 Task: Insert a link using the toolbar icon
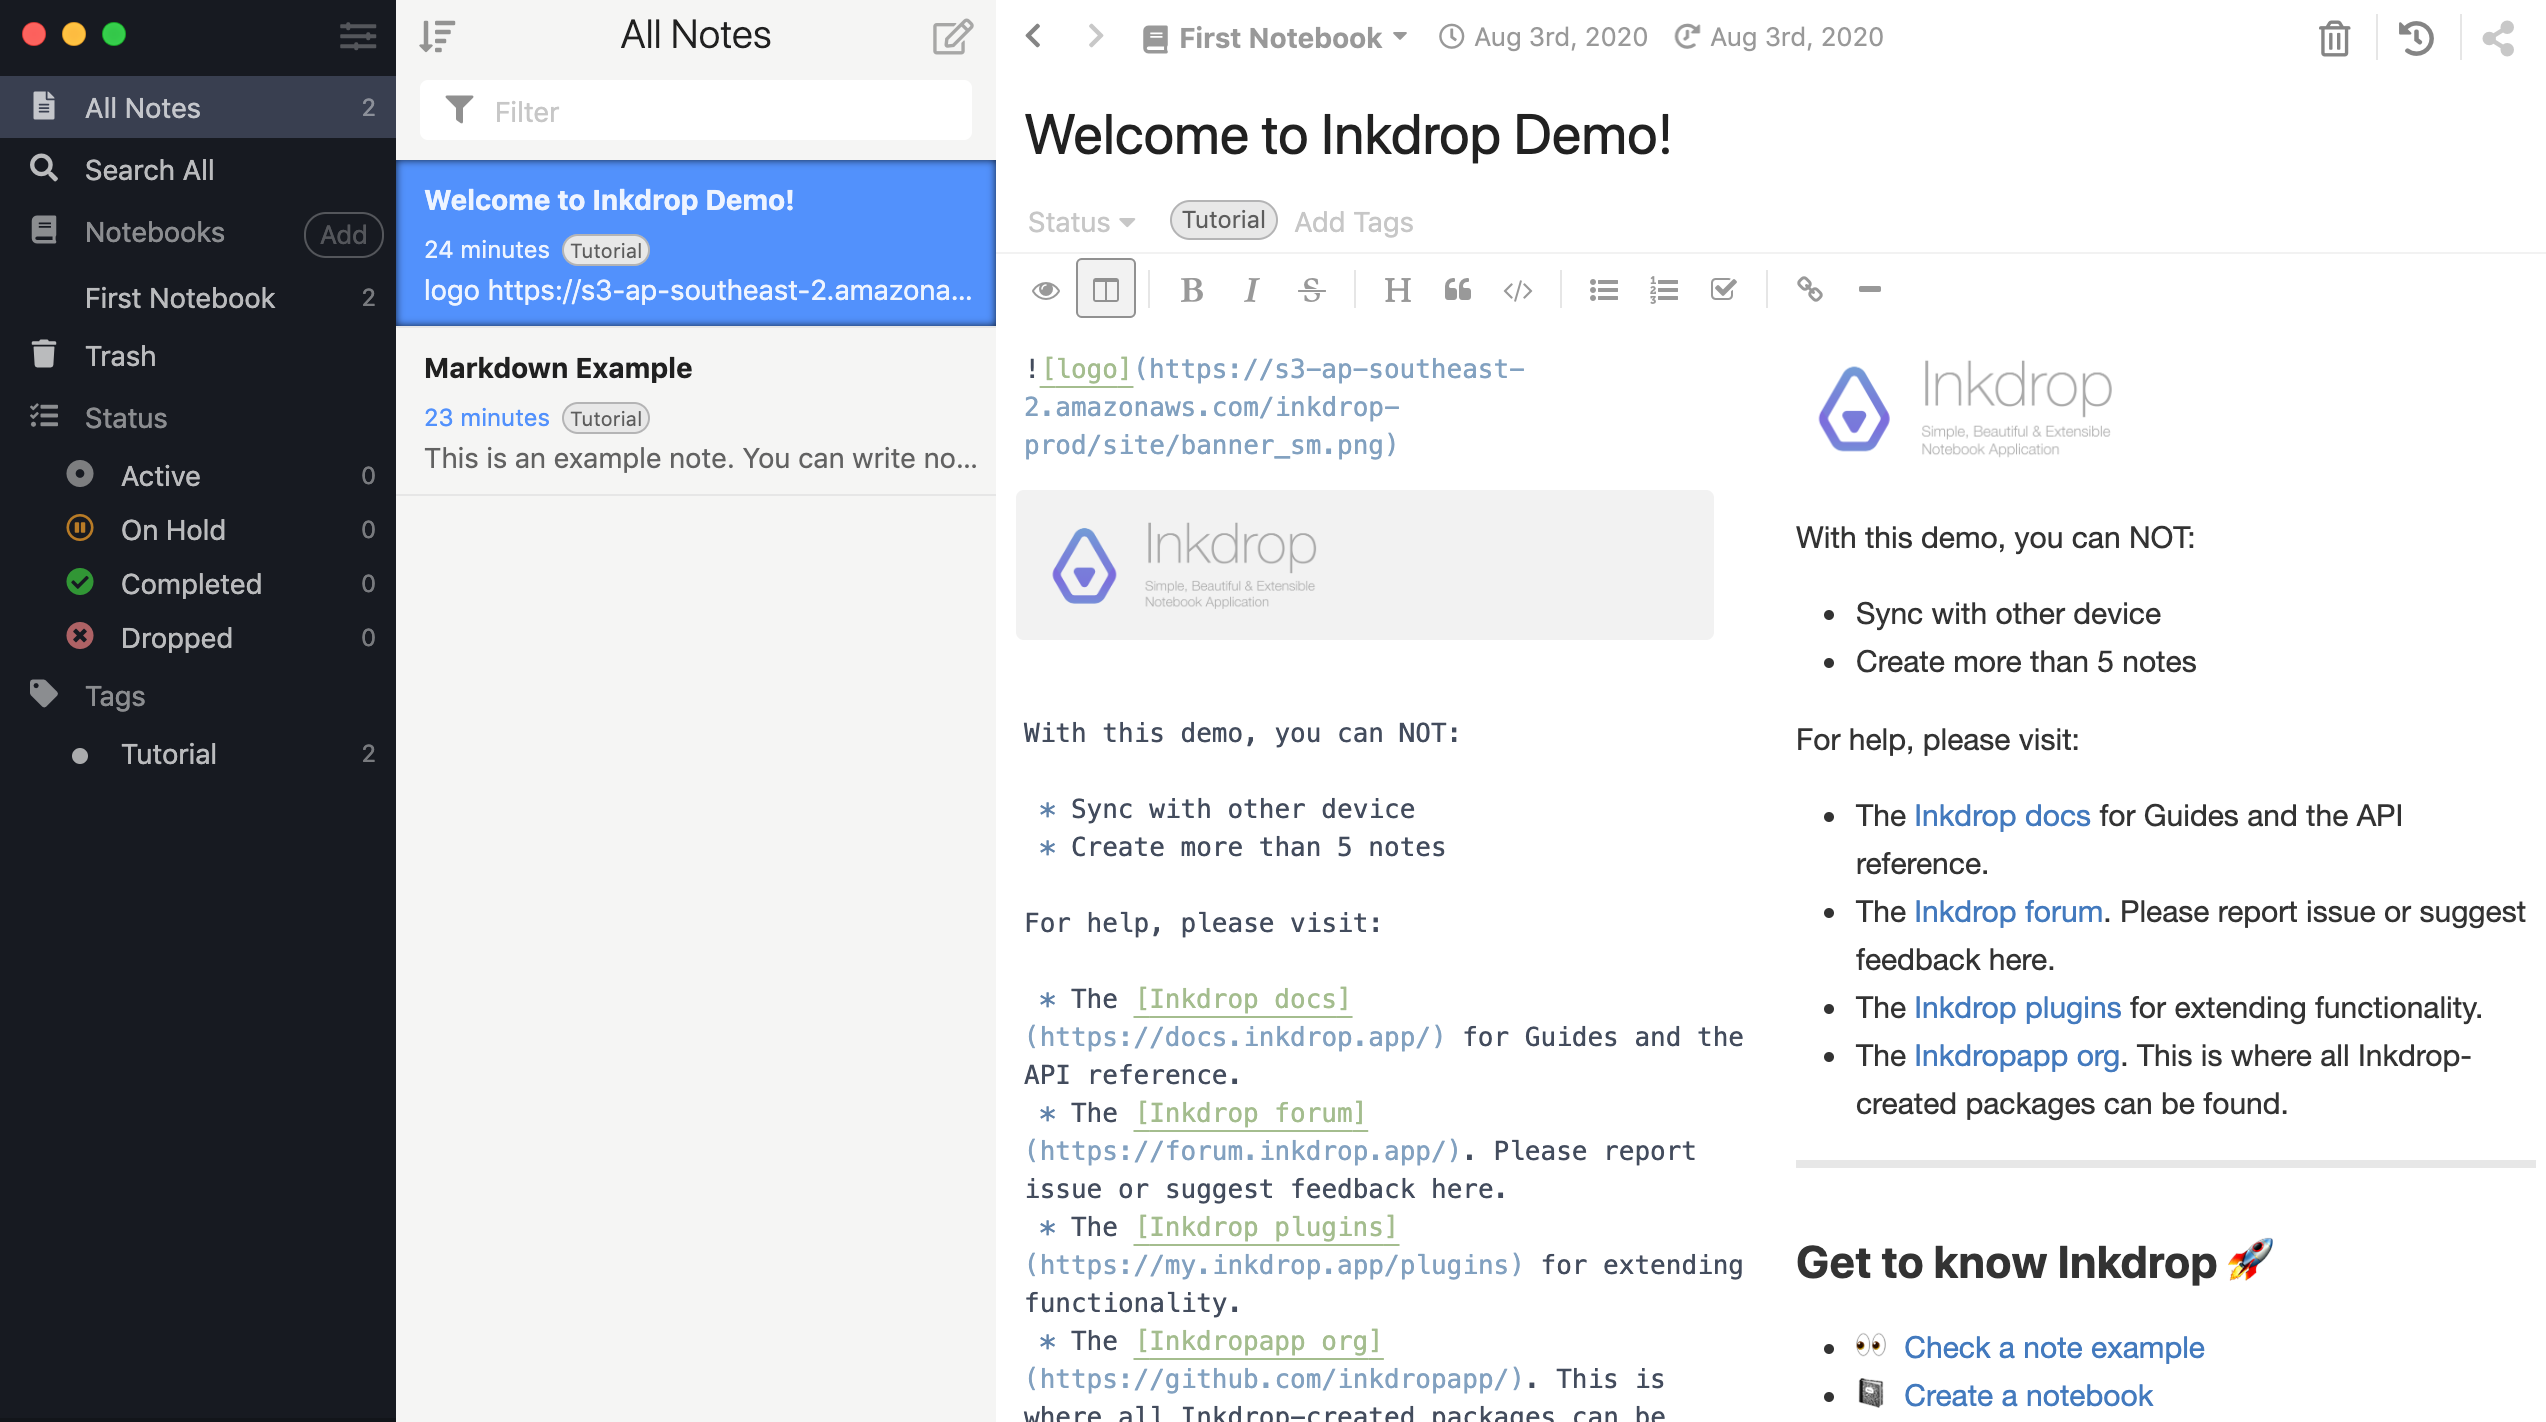(x=1811, y=291)
